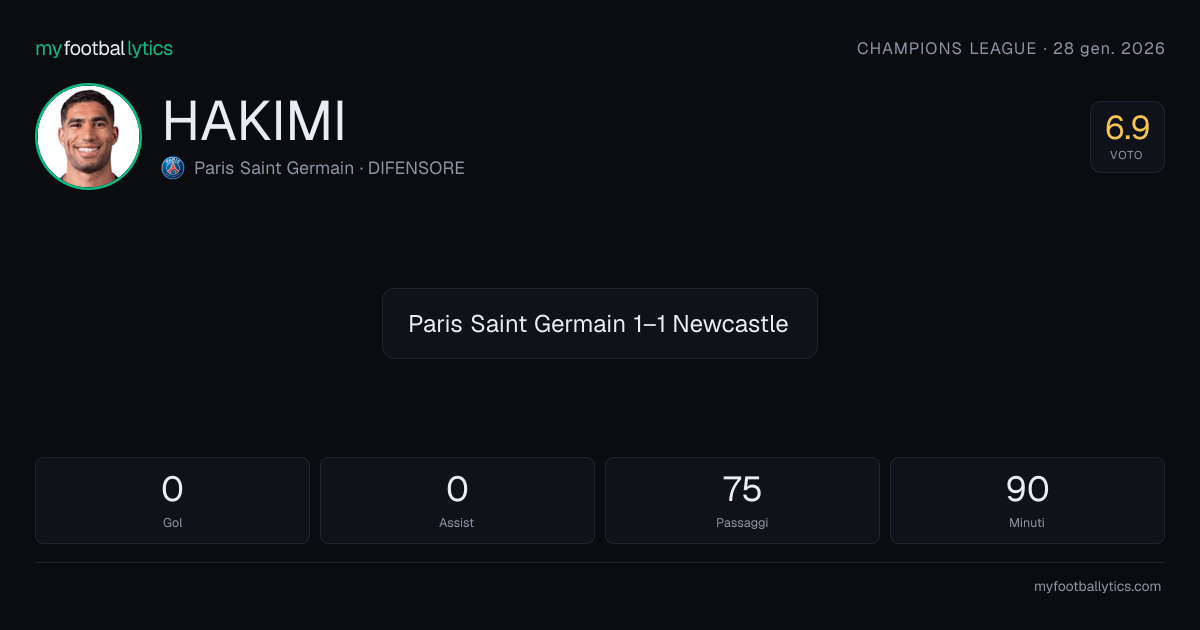The width and height of the screenshot is (1200, 630).
Task: Click the VOTO label under the rating
Action: tap(1126, 155)
